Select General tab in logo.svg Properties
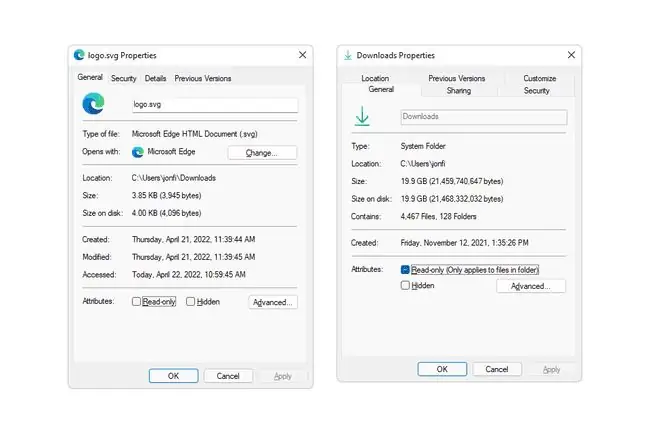 click(90, 77)
